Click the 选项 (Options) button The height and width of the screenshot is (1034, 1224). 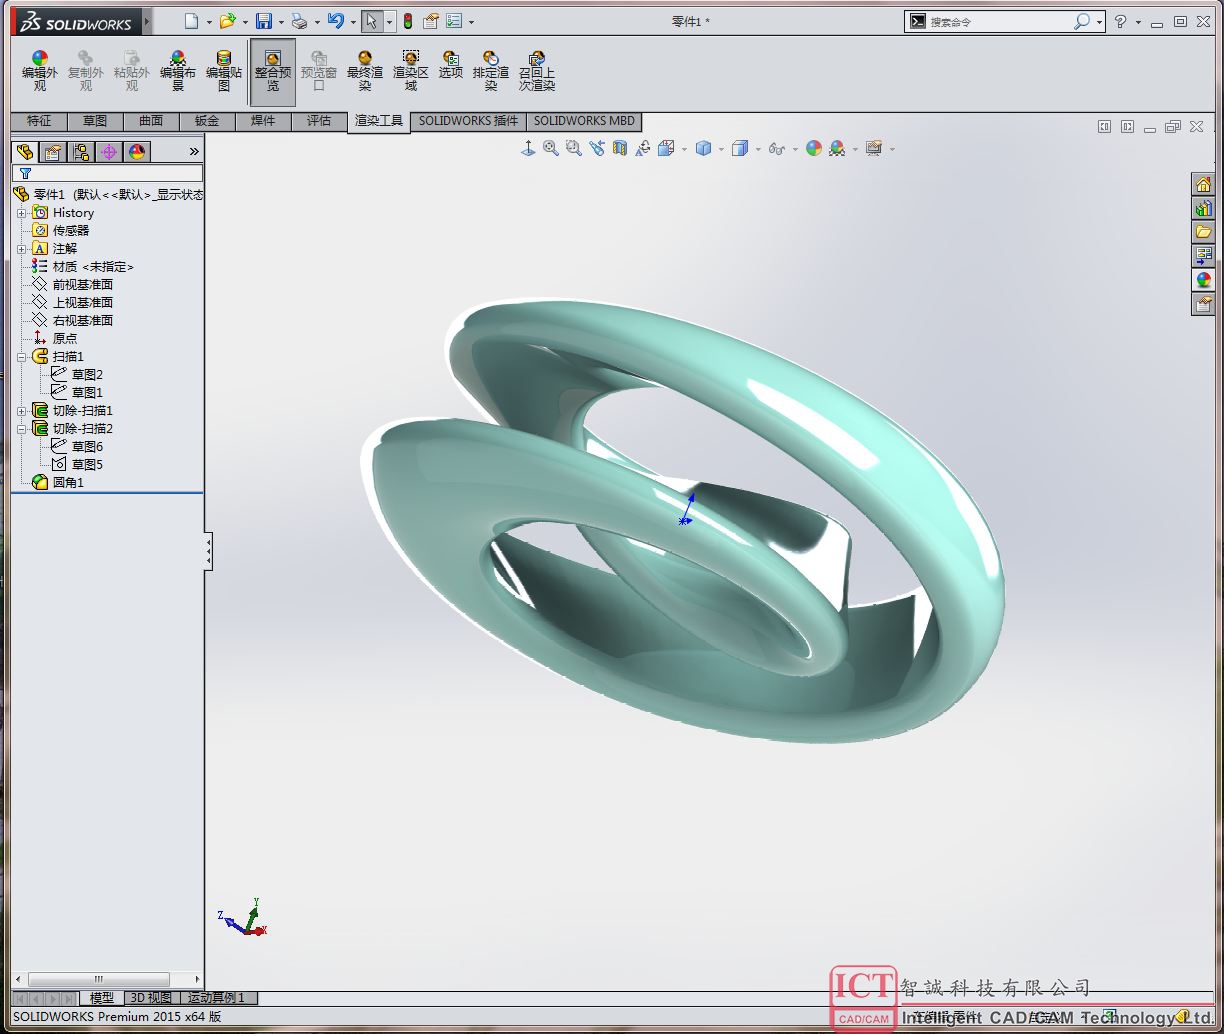tap(450, 65)
